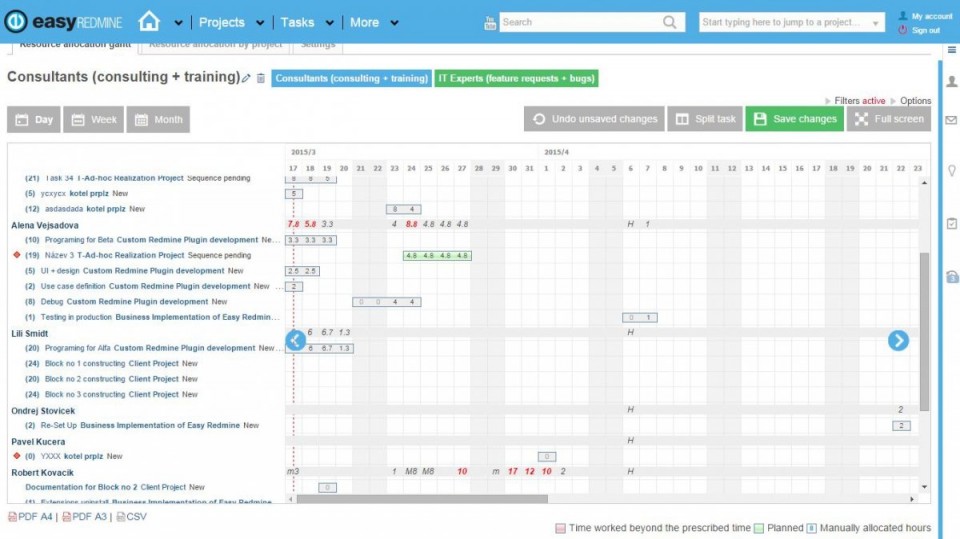This screenshot has width=960, height=539.
Task: Expand the Projects menu dropdown
Action: 259,23
